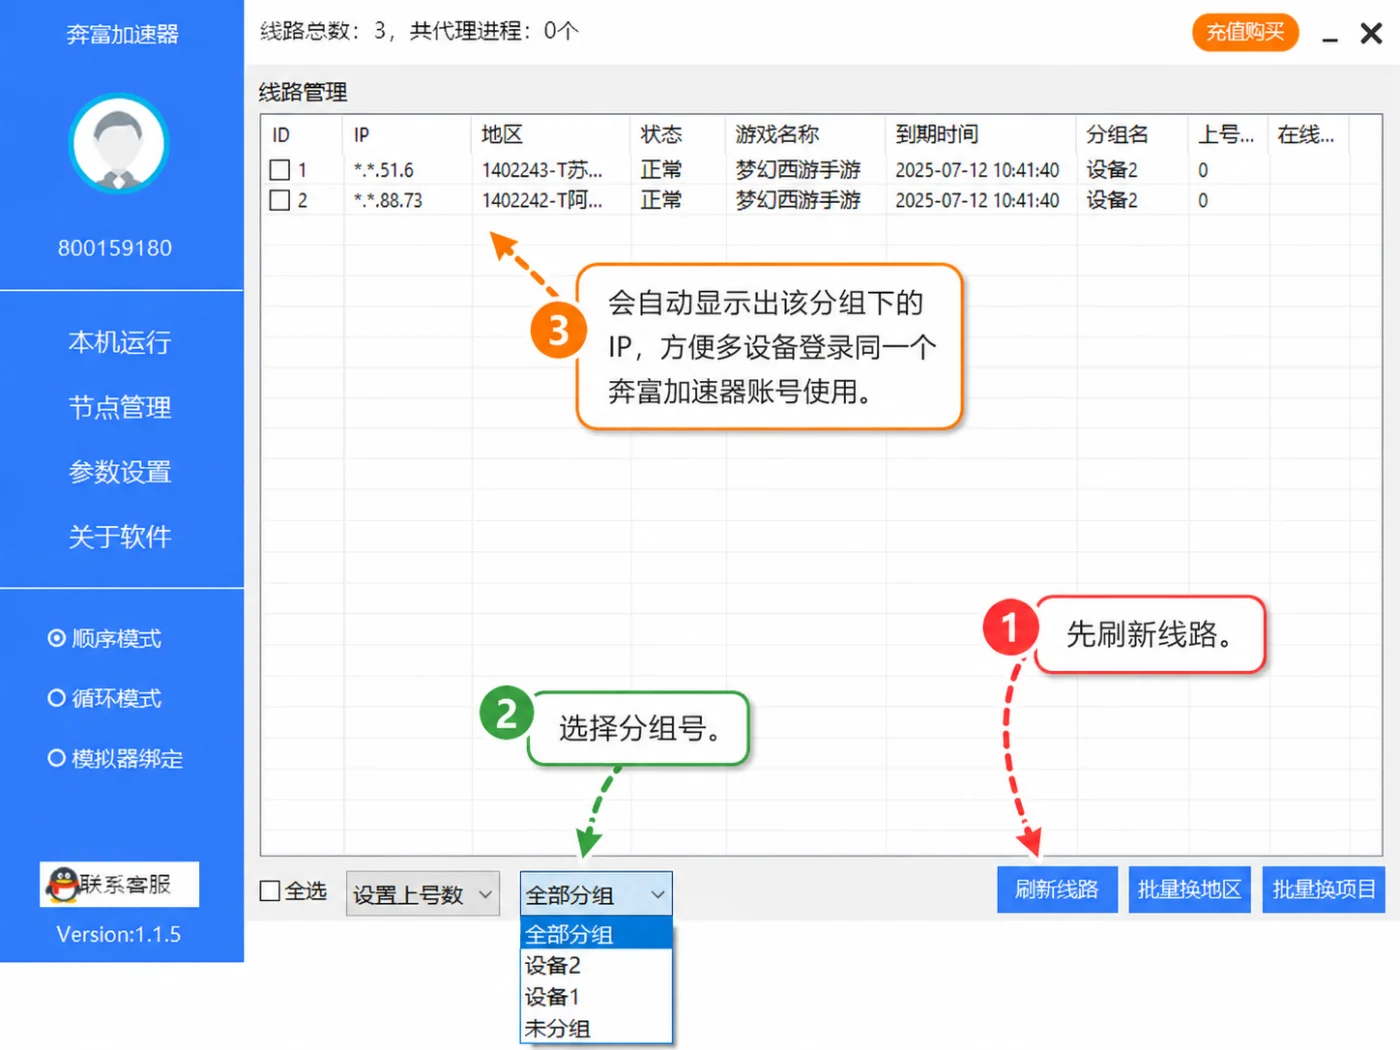Sort by the 分组名 column header
Viewport: 1400px width, 1050px height.
tap(1133, 135)
